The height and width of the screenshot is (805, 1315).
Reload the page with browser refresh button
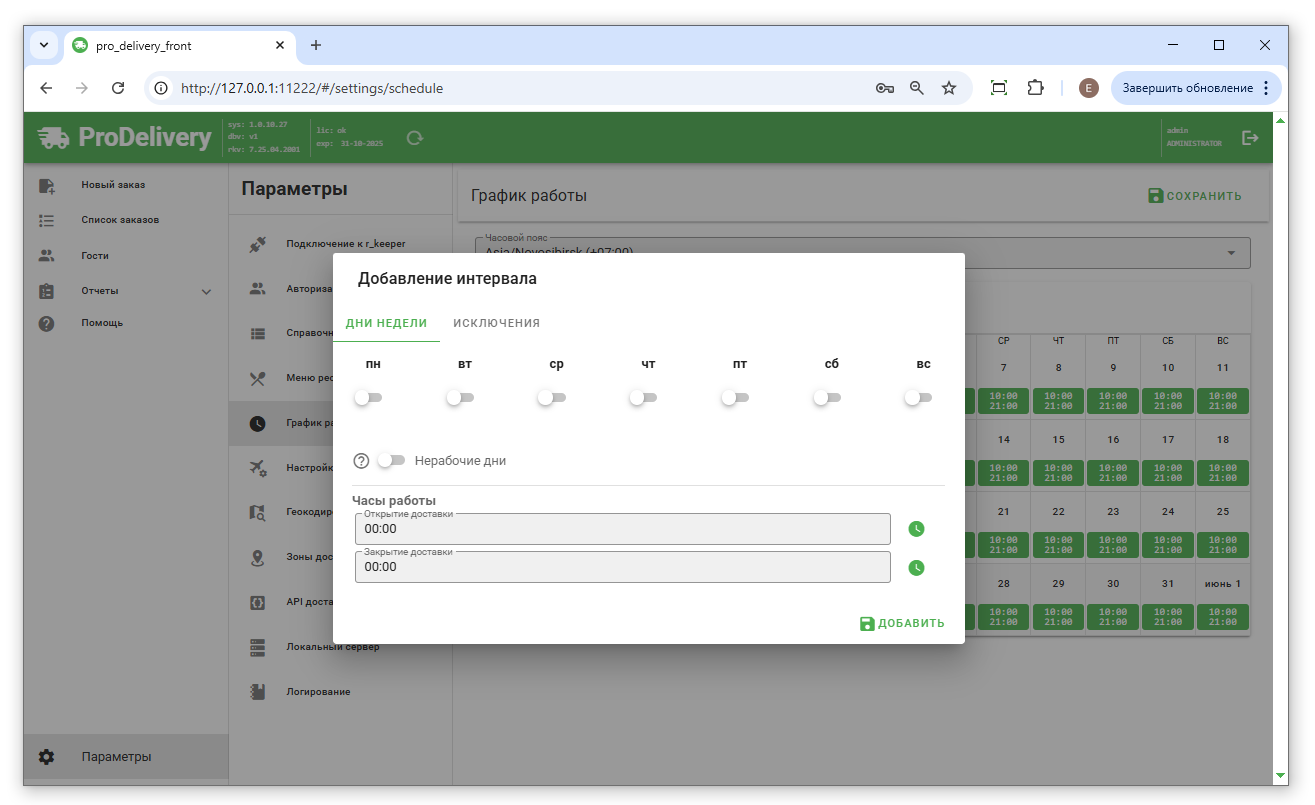[x=118, y=88]
